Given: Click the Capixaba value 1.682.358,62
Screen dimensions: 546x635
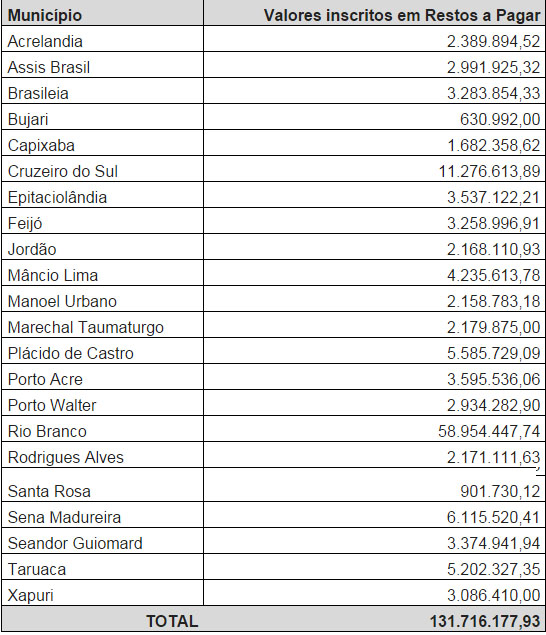Looking at the screenshot, I should point(494,145).
